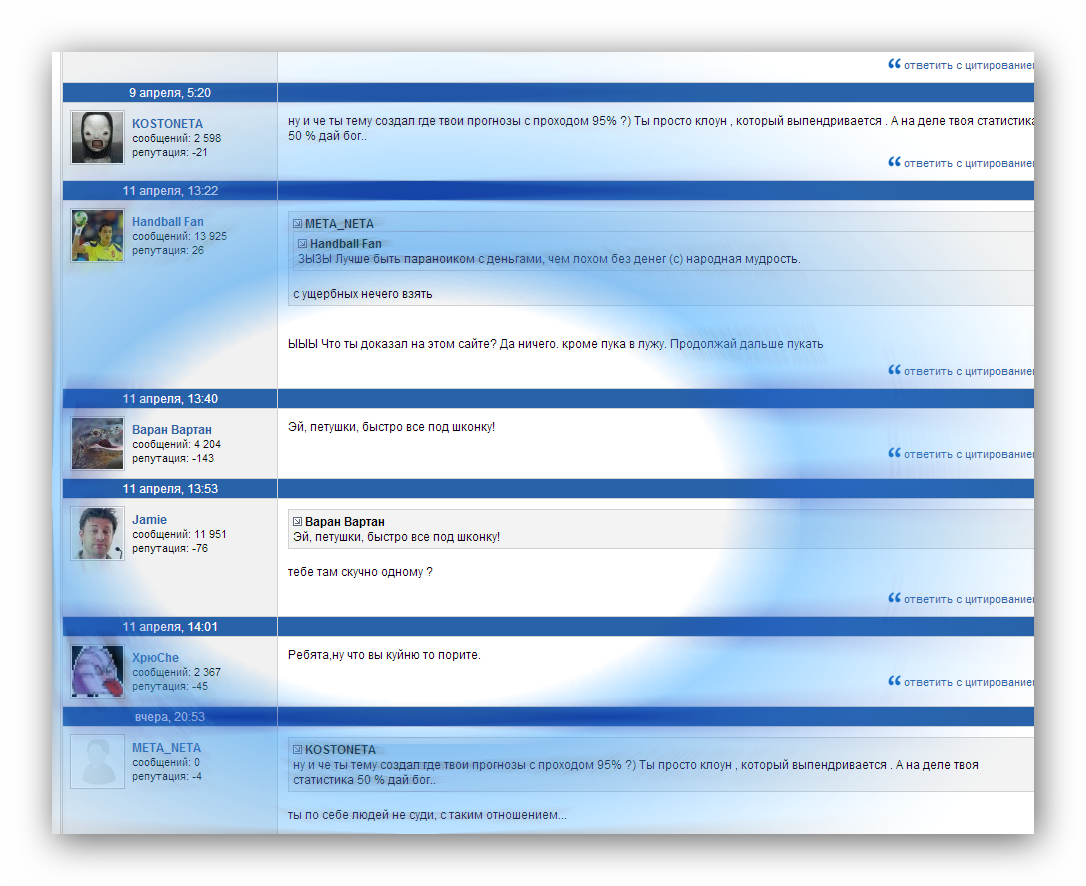Click the post timestamp '11 апреля, 13:53'

point(170,489)
